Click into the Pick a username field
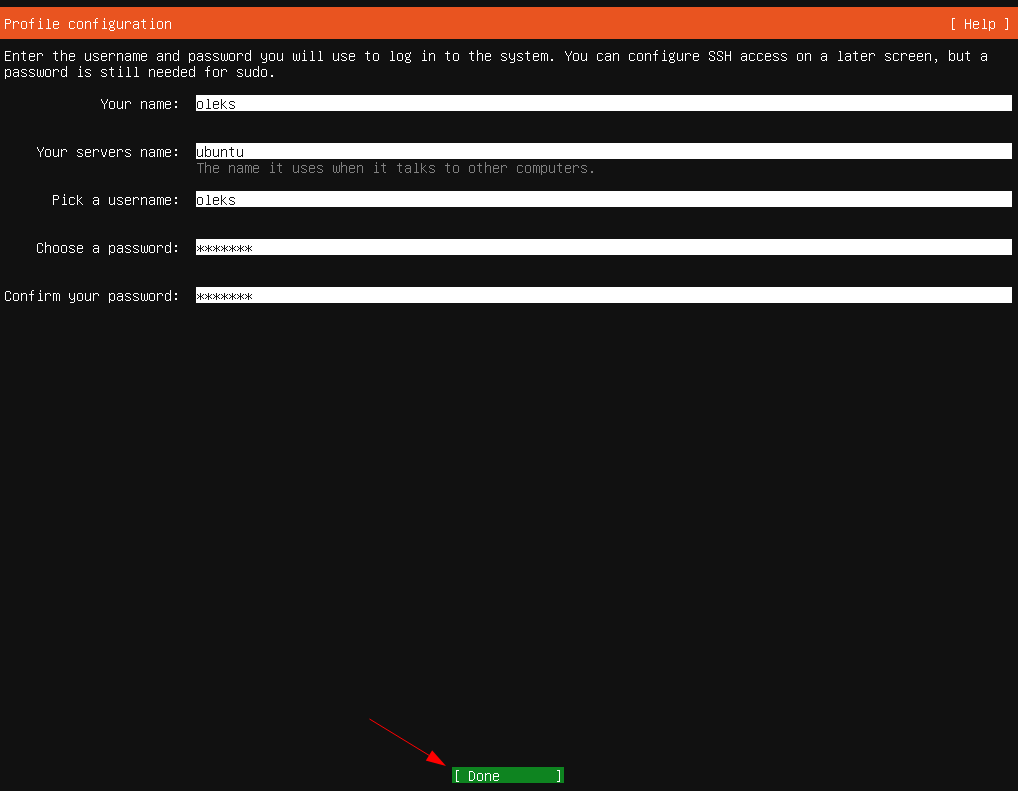 tap(603, 200)
